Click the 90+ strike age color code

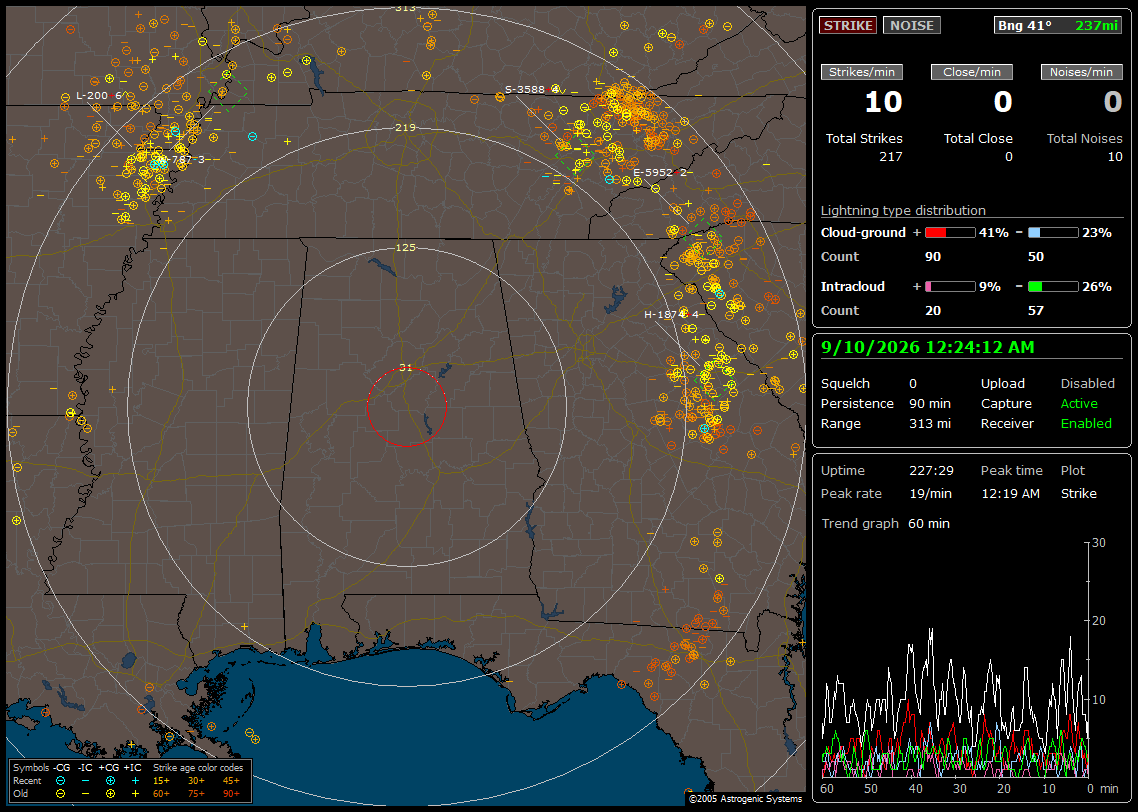[232, 794]
